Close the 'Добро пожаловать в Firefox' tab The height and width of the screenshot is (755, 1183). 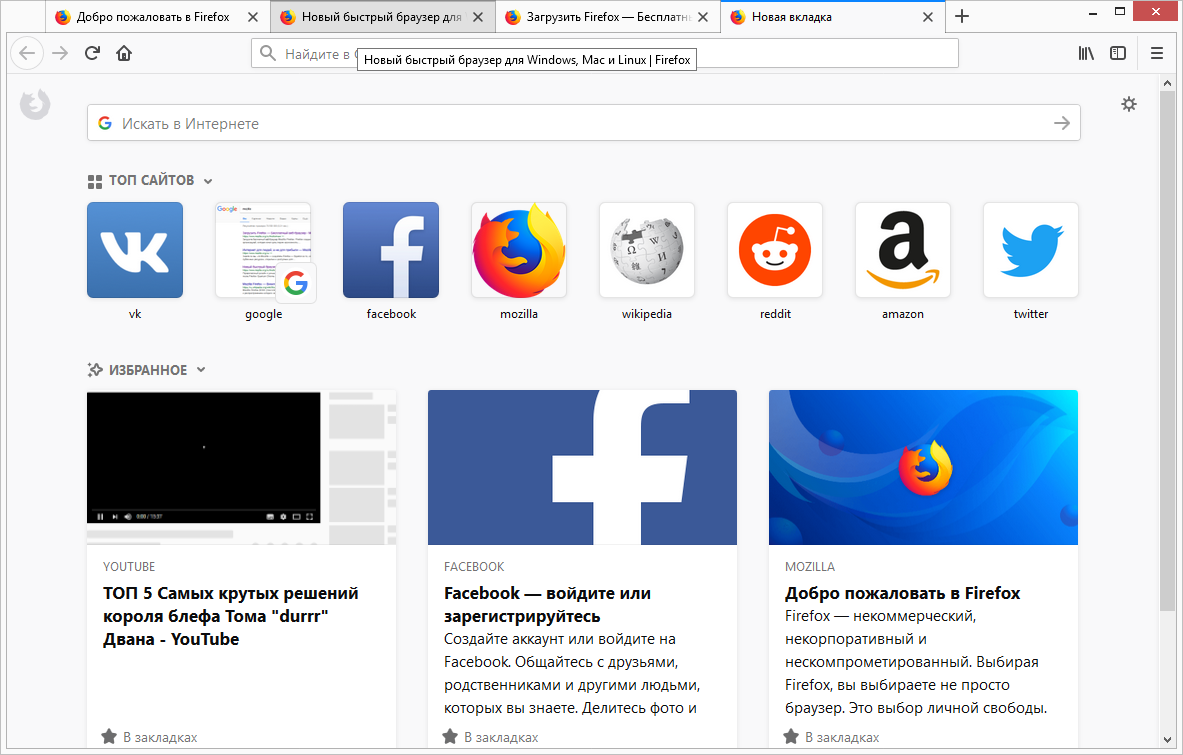[x=254, y=17]
